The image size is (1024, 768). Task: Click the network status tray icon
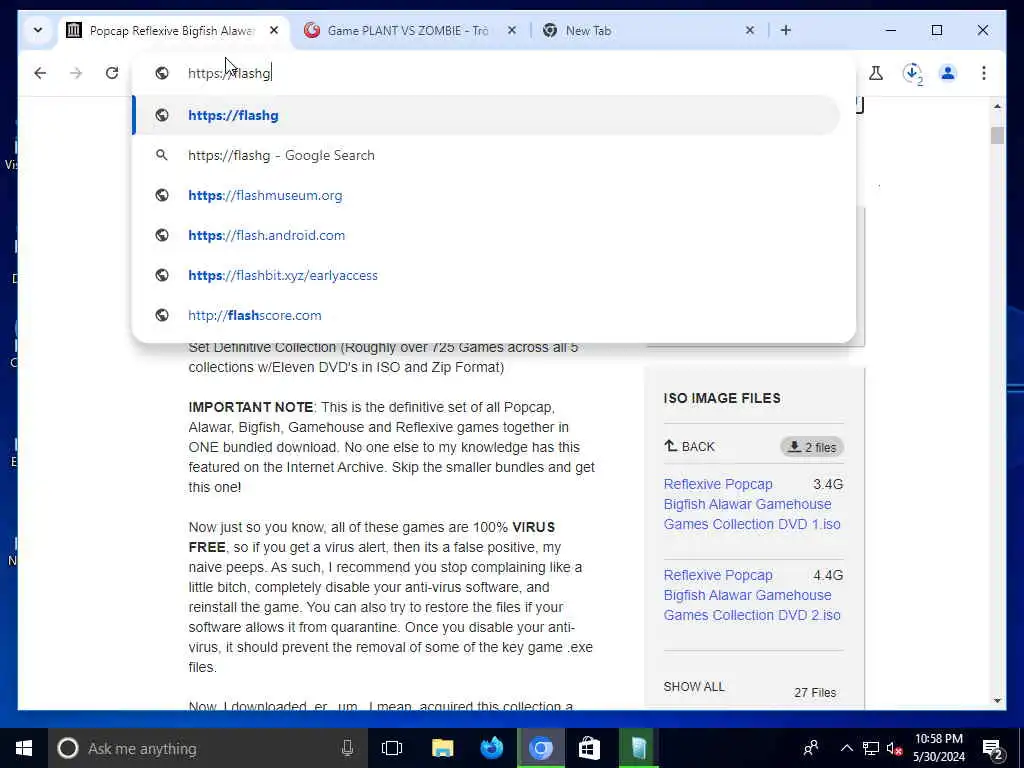tap(871, 748)
